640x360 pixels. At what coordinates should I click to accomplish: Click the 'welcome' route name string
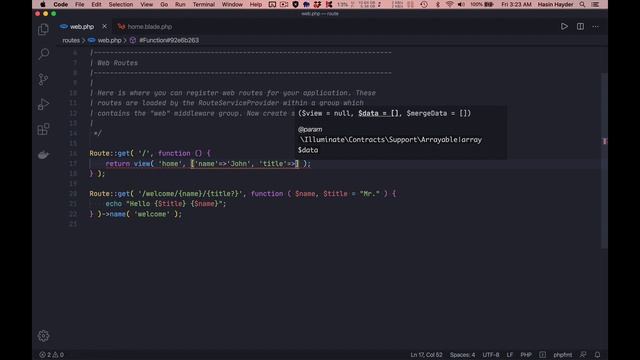pyautogui.click(x=151, y=214)
